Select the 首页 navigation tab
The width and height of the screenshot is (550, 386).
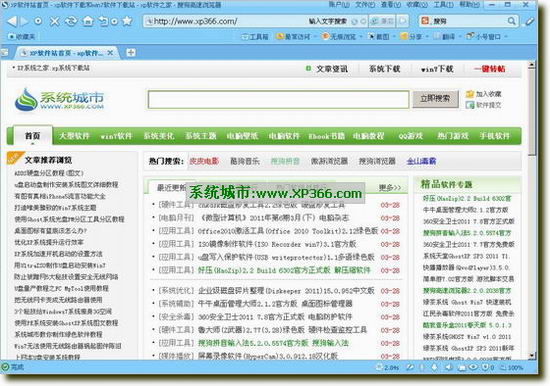(33, 135)
